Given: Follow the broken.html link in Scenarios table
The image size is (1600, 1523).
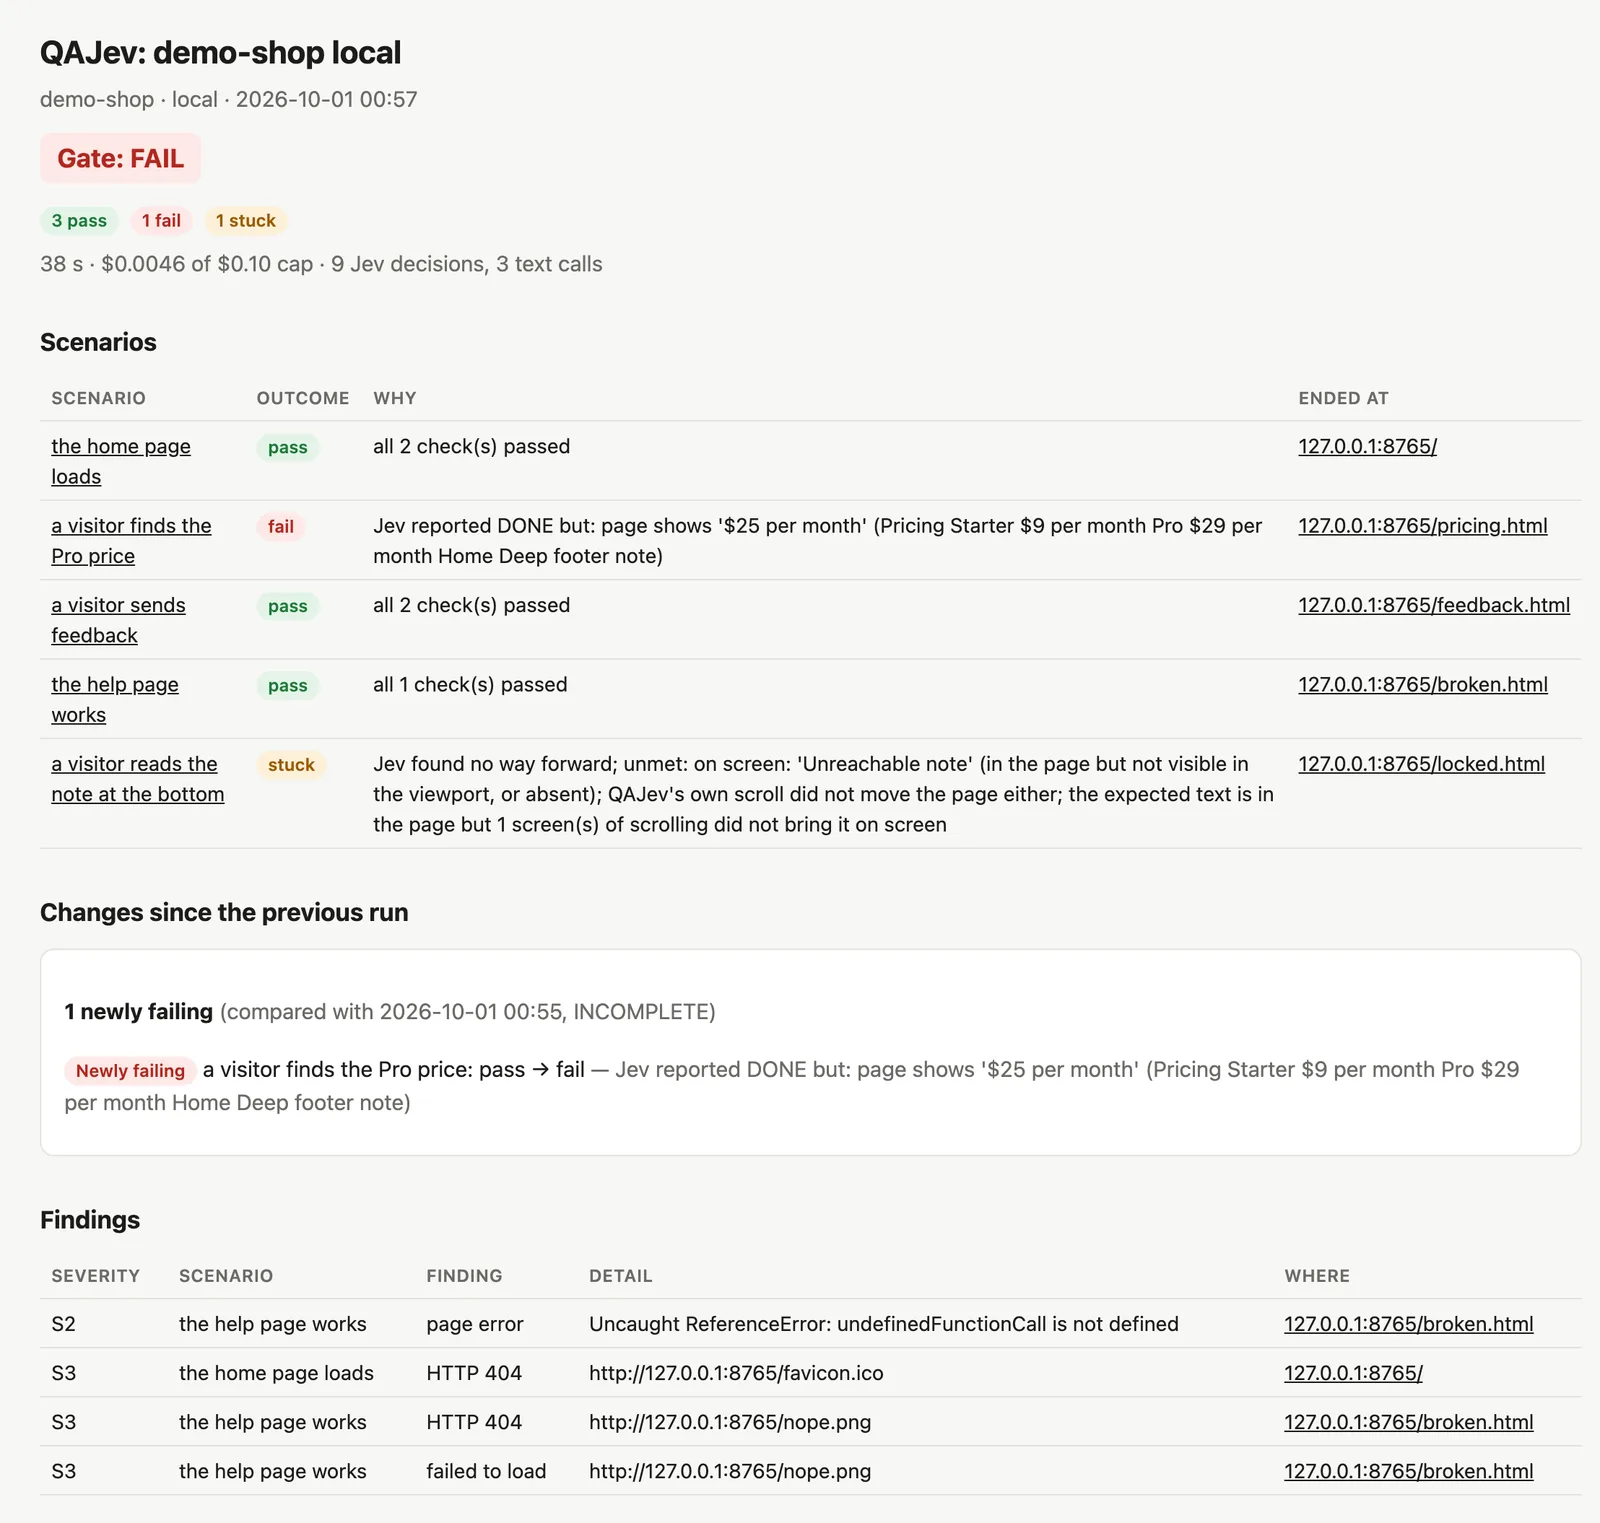Looking at the screenshot, I should click(x=1422, y=684).
